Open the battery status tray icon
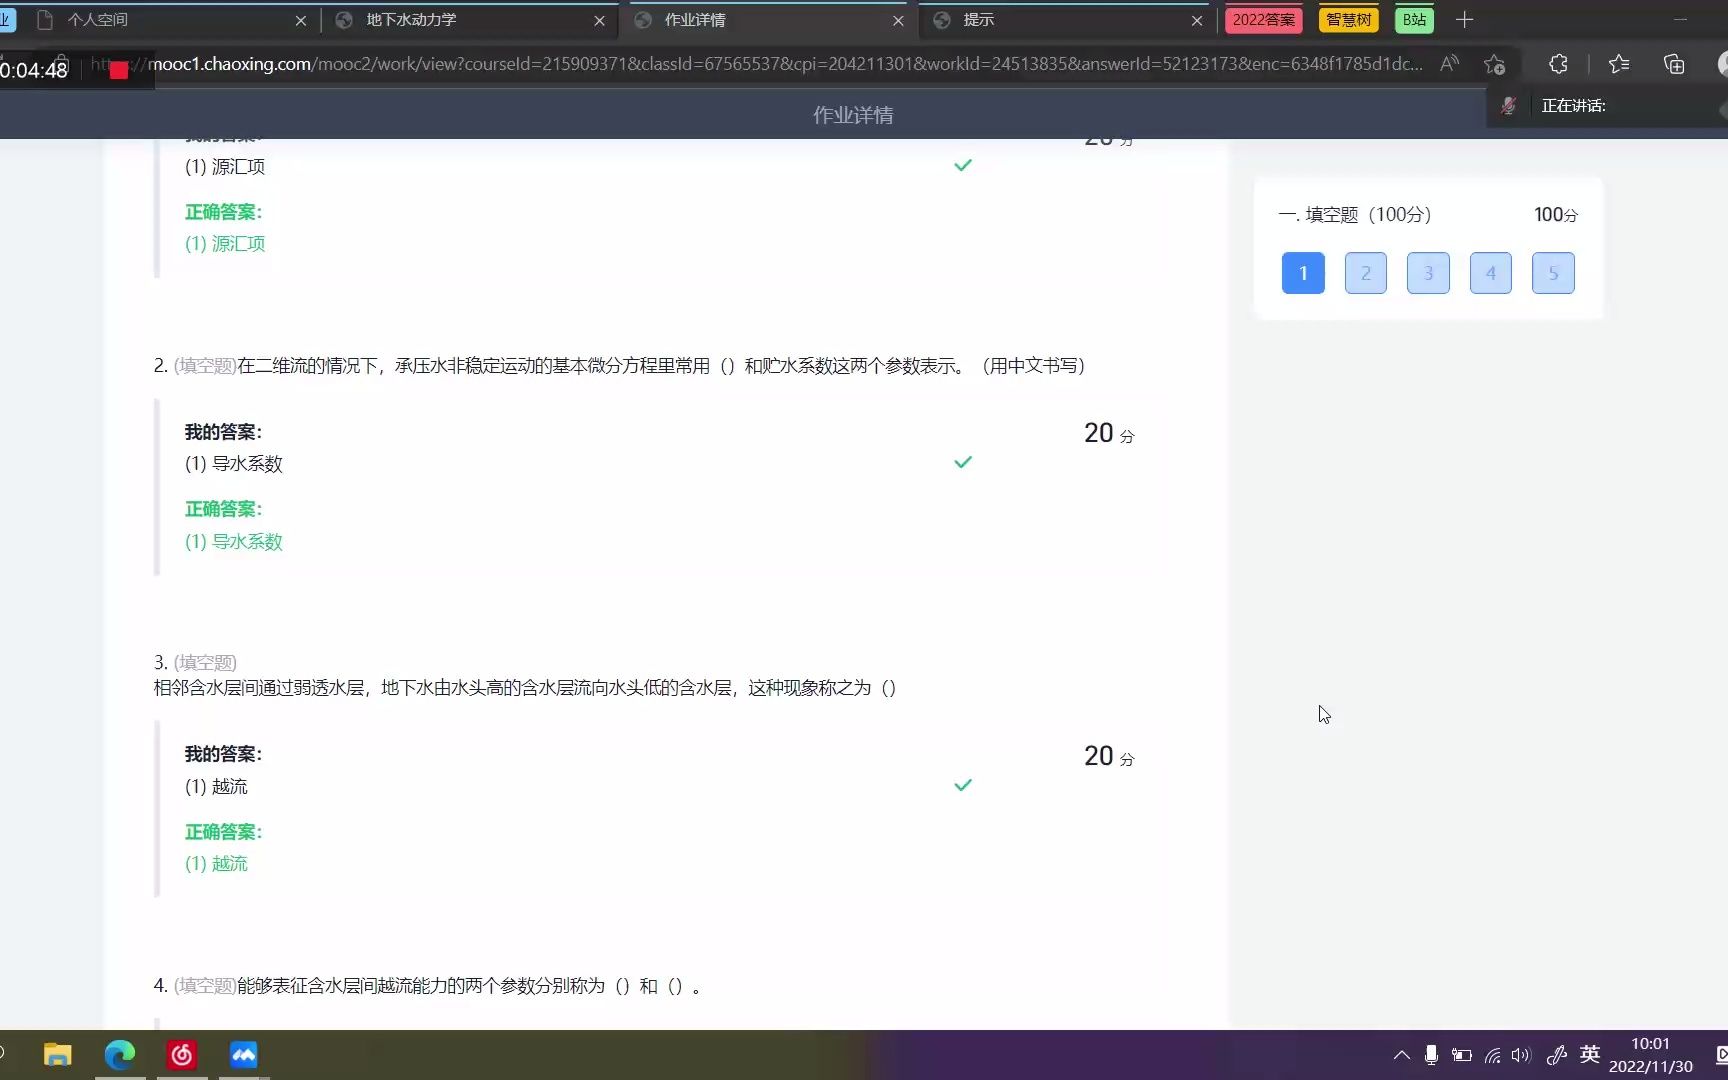 click(x=1462, y=1055)
